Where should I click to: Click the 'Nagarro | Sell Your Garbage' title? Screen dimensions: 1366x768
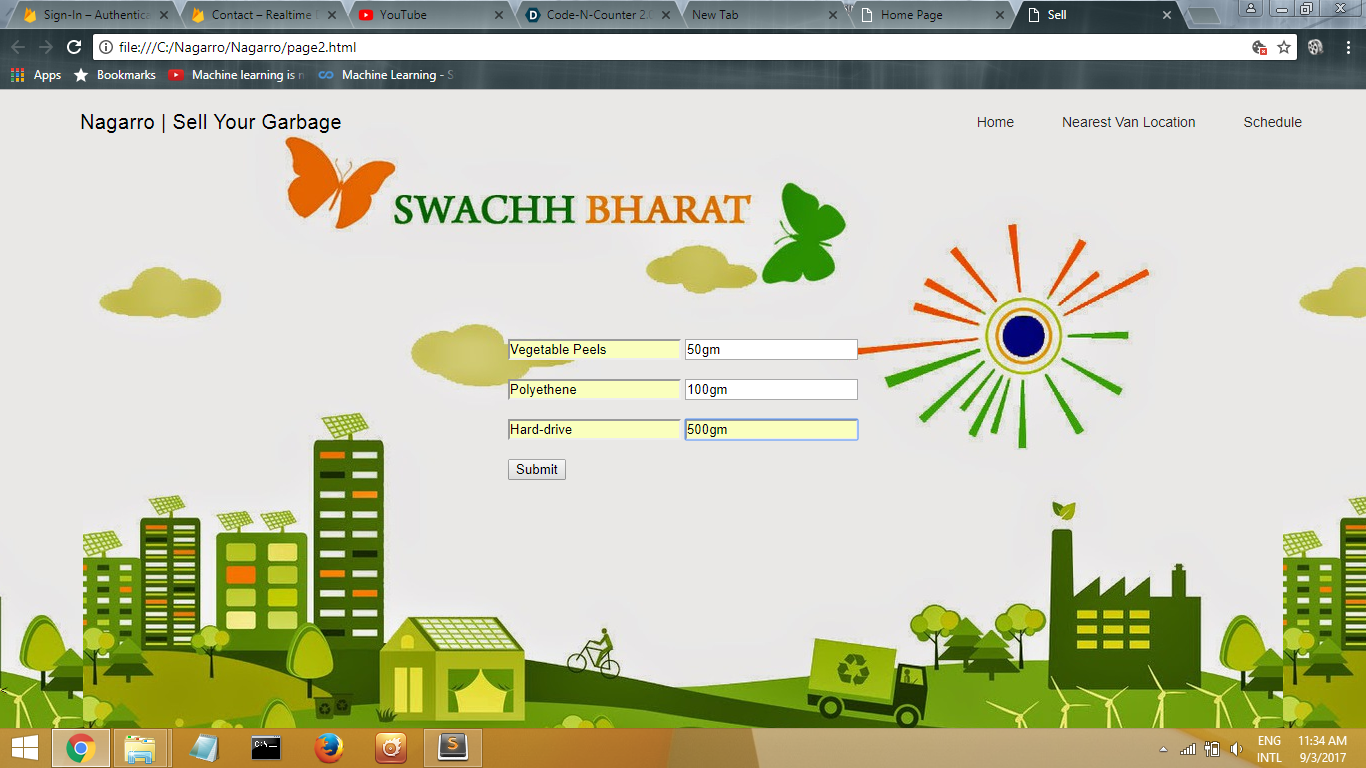211,122
